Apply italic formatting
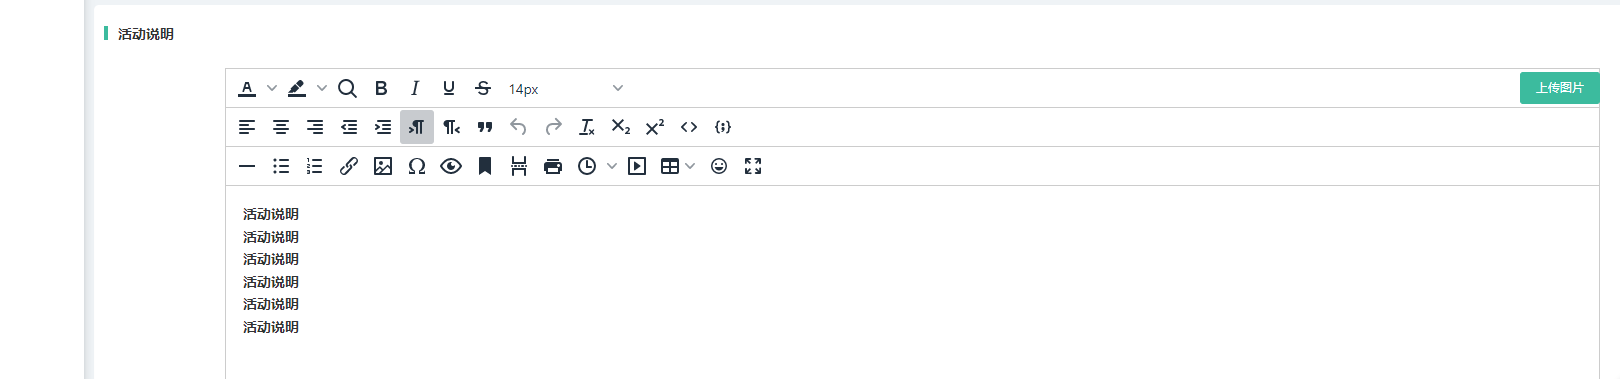 (x=415, y=88)
